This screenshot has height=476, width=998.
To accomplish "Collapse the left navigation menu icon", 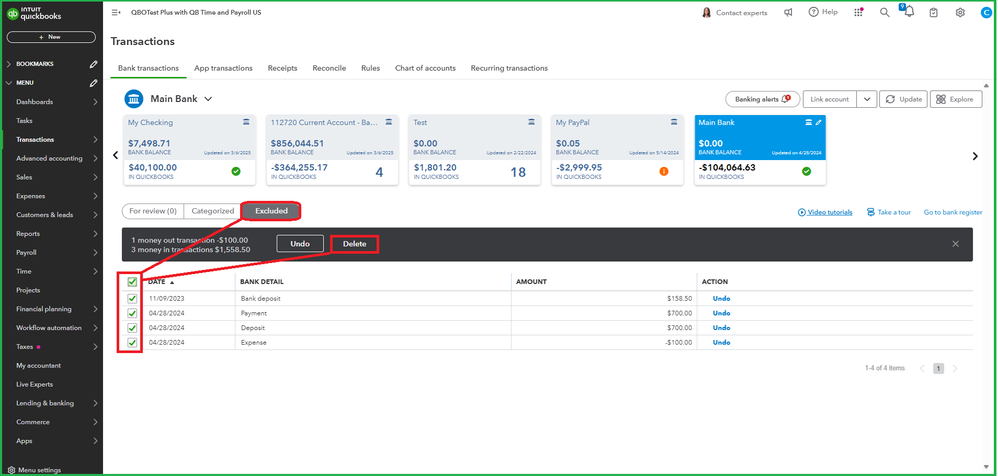I will click(x=116, y=12).
